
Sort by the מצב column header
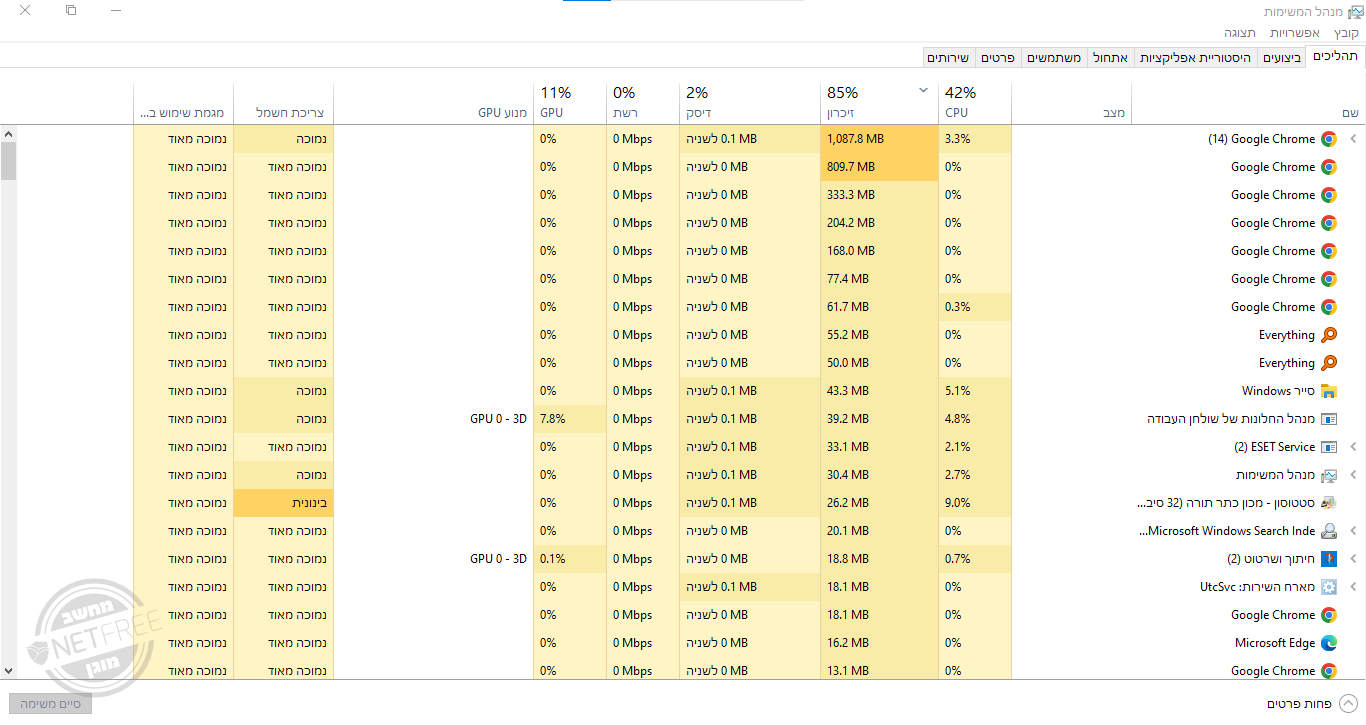coord(1071,102)
